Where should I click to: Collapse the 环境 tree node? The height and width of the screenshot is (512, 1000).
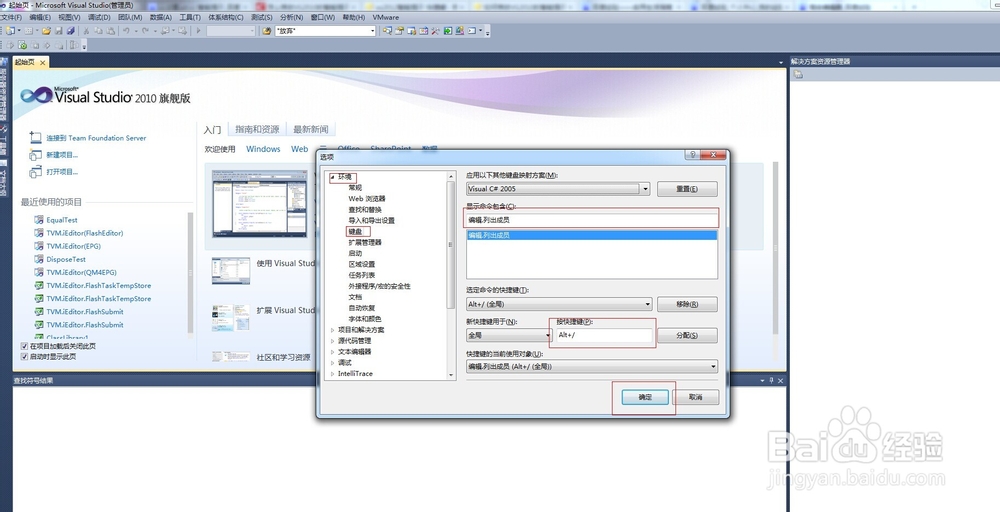[333, 177]
